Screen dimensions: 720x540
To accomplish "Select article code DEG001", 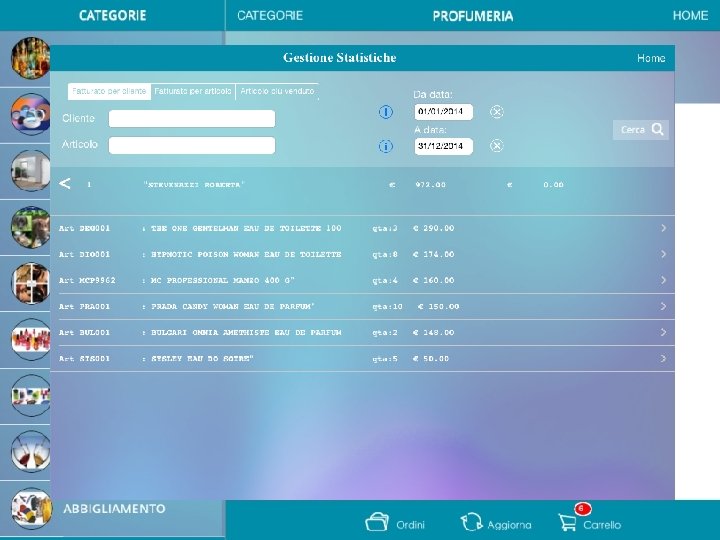I will (x=95, y=228).
